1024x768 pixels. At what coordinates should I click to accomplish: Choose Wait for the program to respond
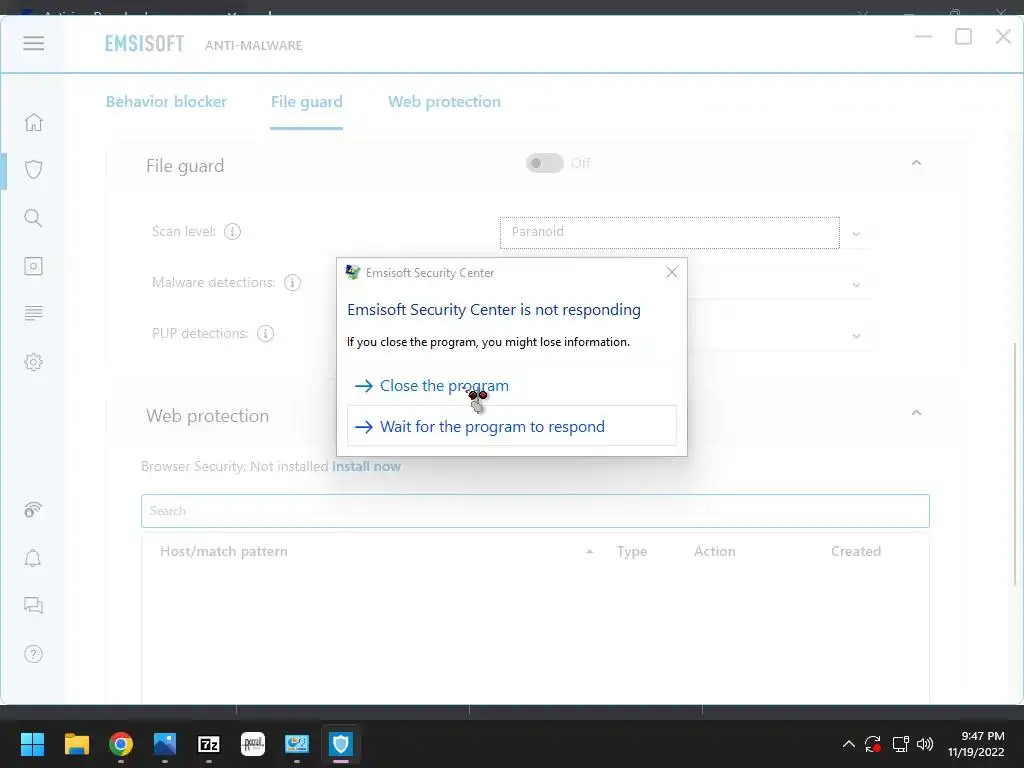[512, 426]
